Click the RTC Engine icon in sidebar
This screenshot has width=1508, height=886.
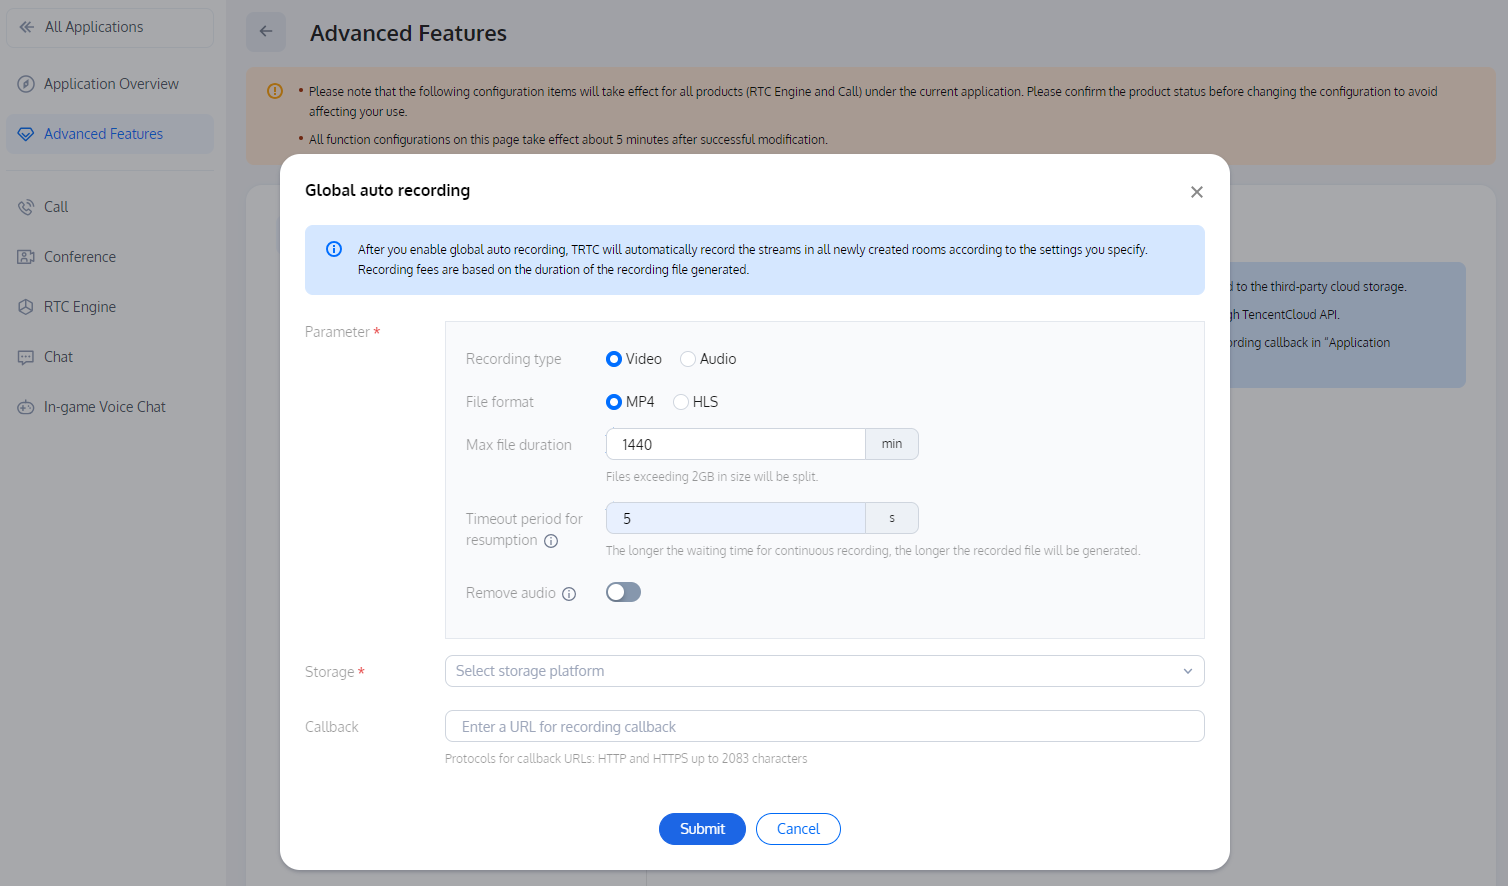26,307
